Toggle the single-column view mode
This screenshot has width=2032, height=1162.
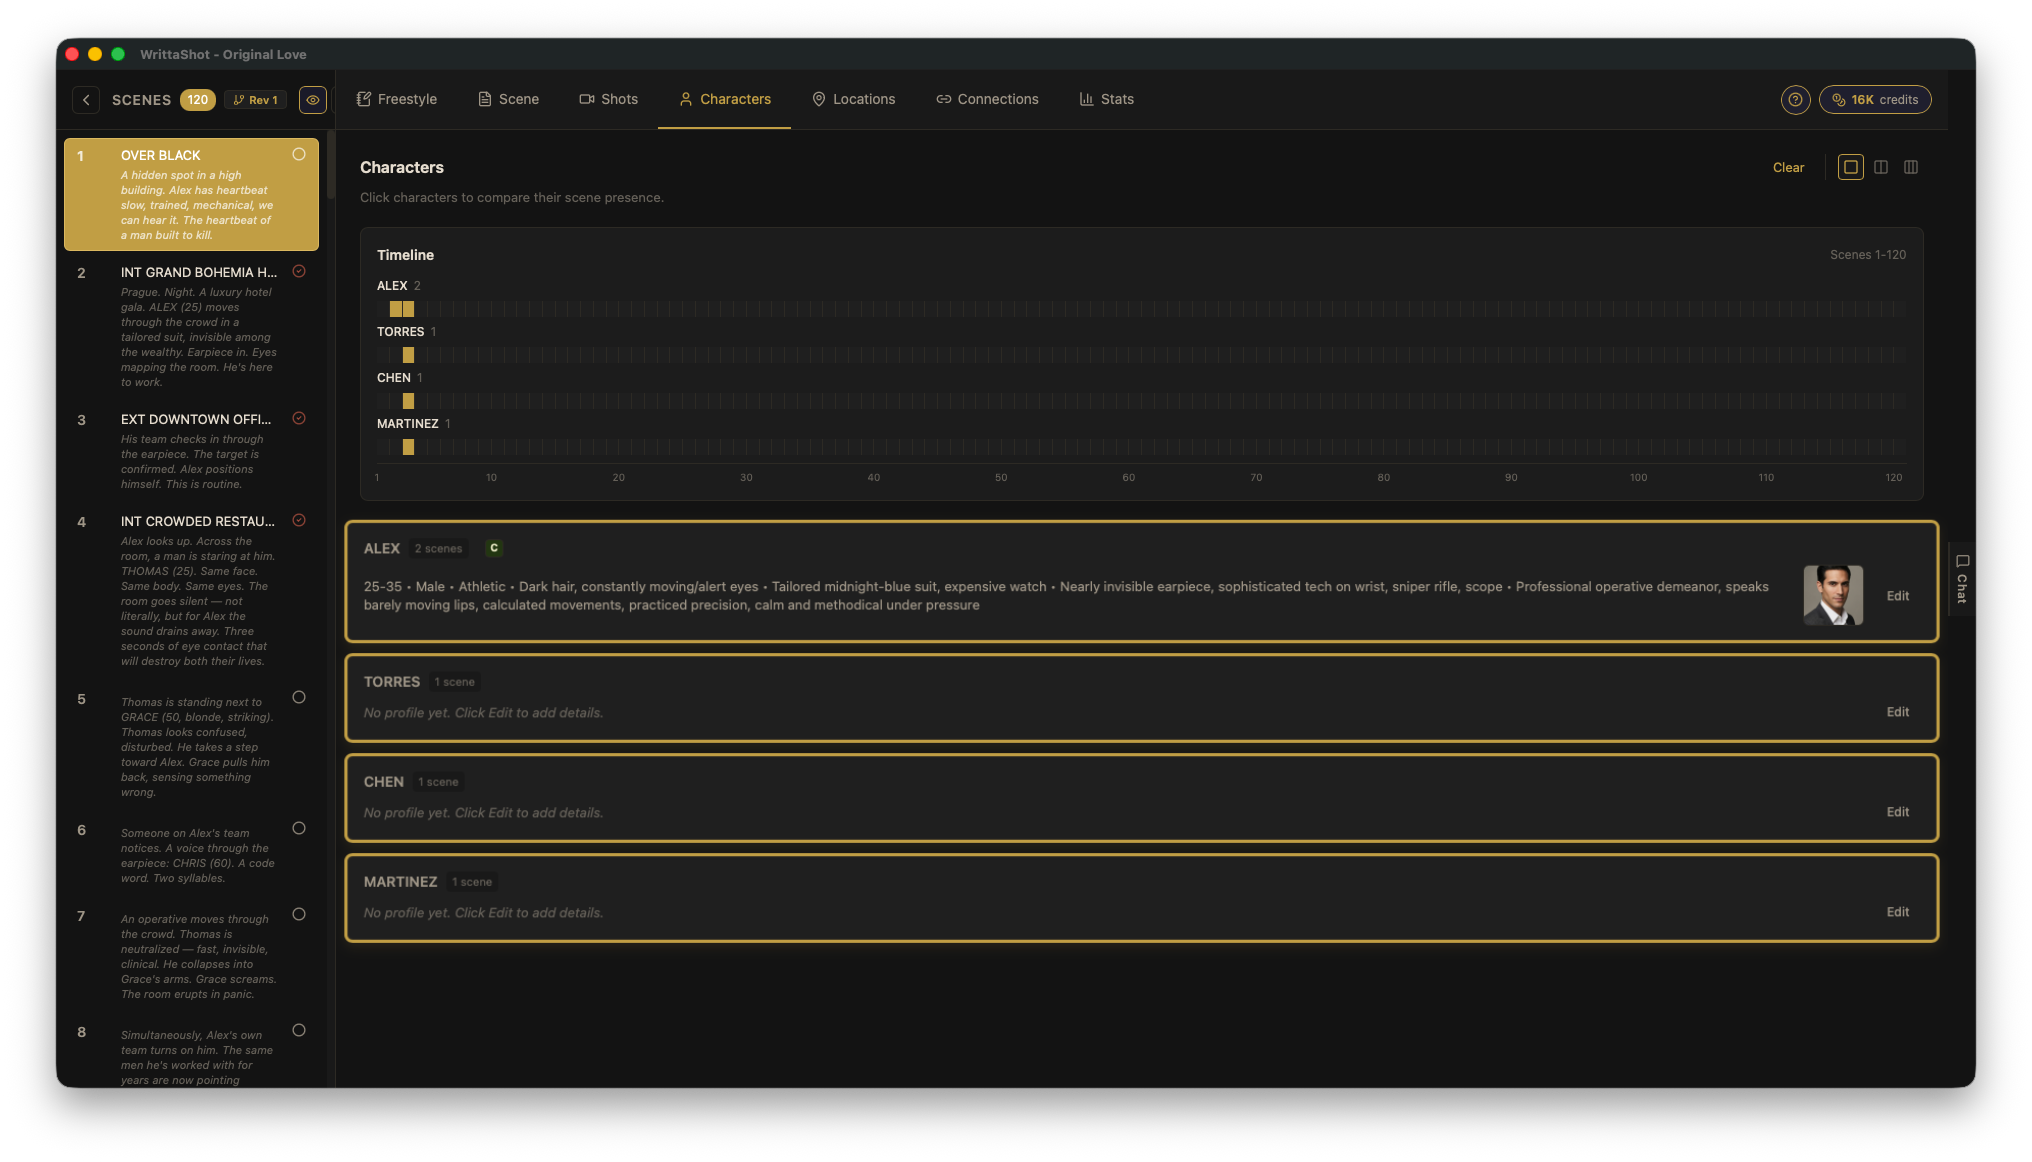click(x=1850, y=167)
